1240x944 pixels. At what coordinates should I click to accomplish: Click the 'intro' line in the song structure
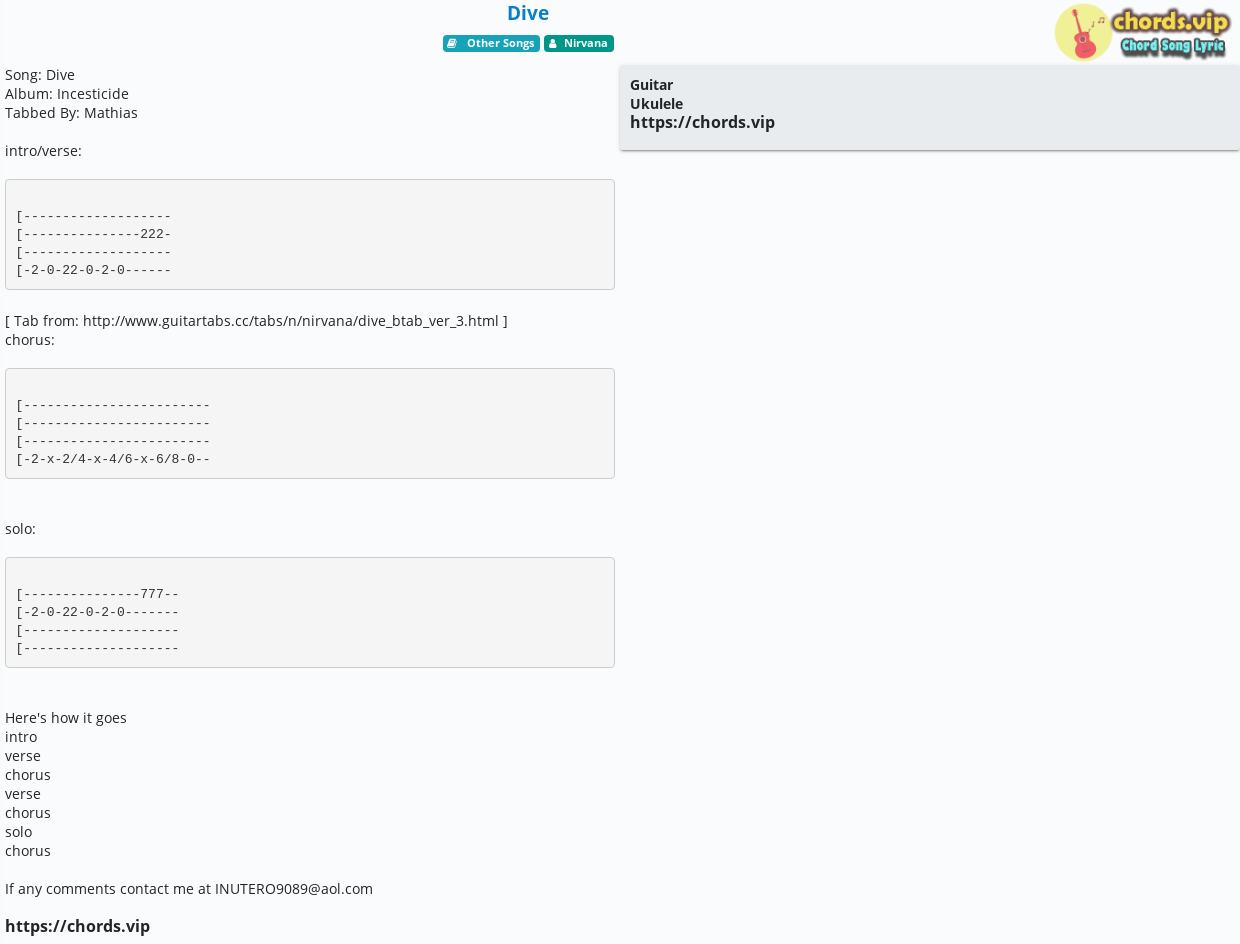[x=21, y=737]
